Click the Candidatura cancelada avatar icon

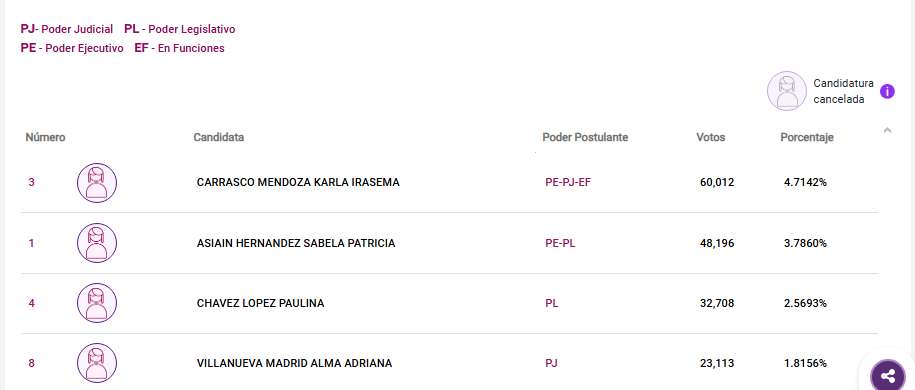tap(787, 91)
